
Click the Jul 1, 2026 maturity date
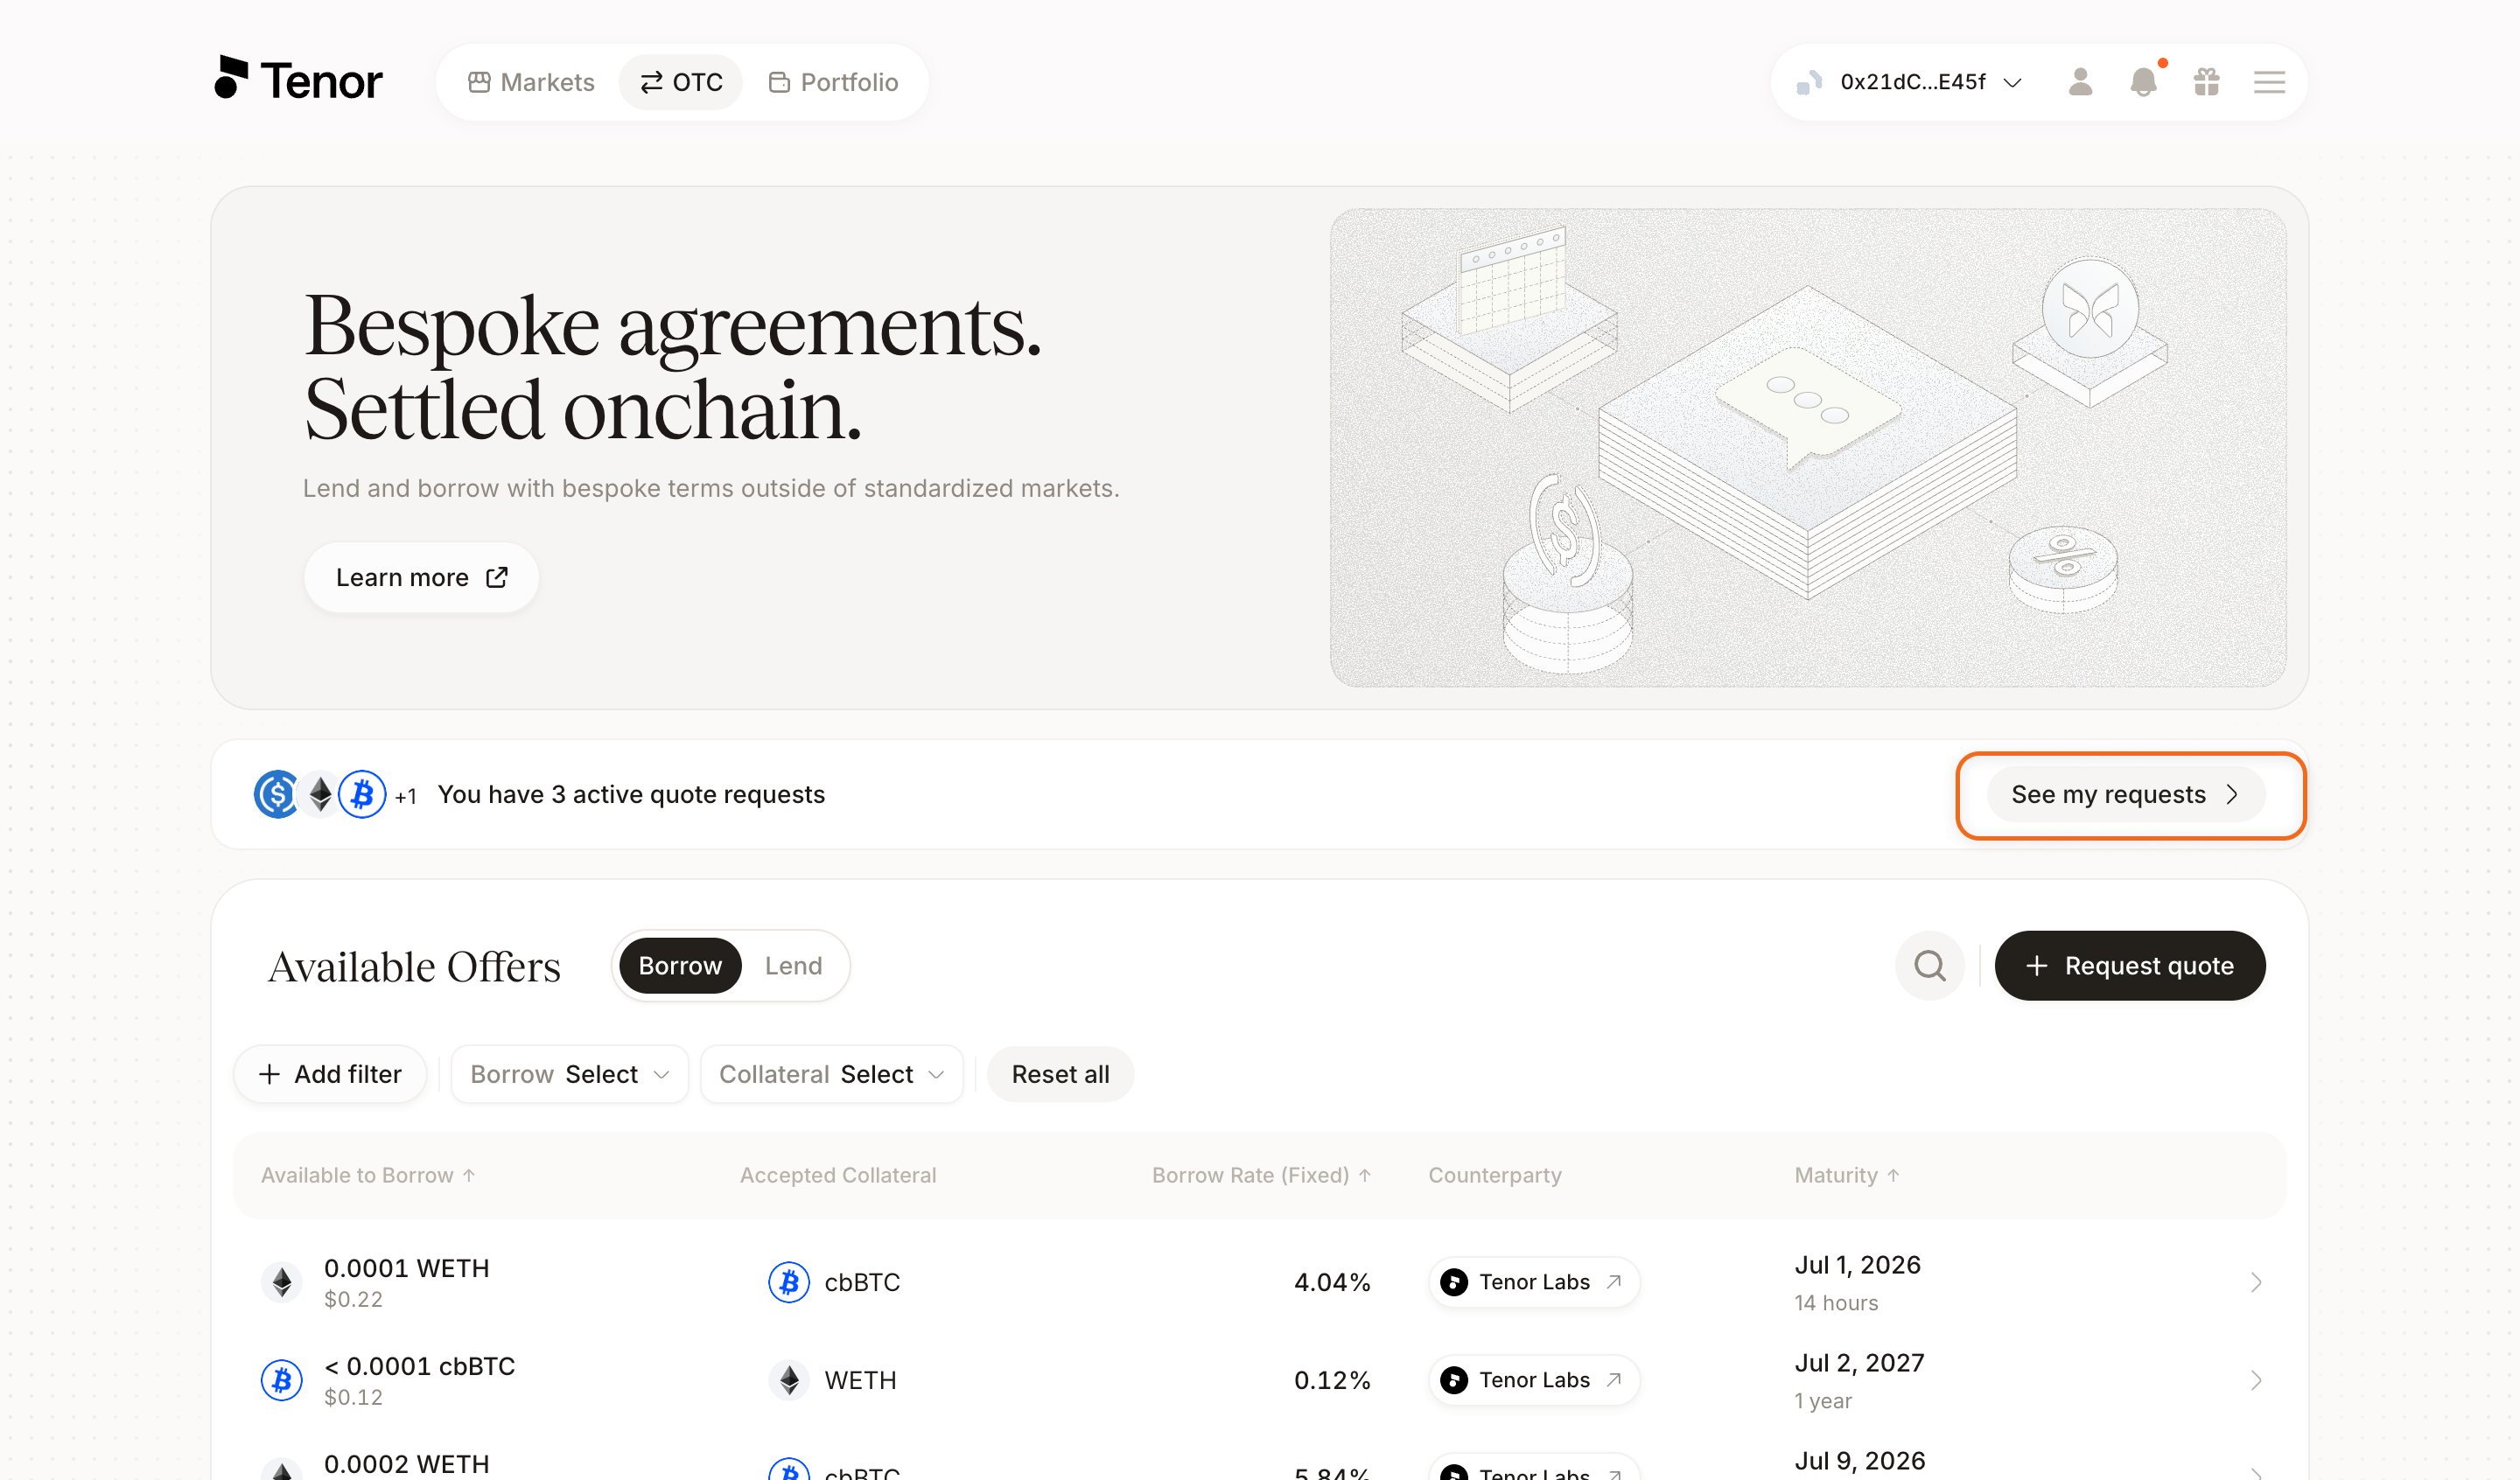coord(1857,1265)
